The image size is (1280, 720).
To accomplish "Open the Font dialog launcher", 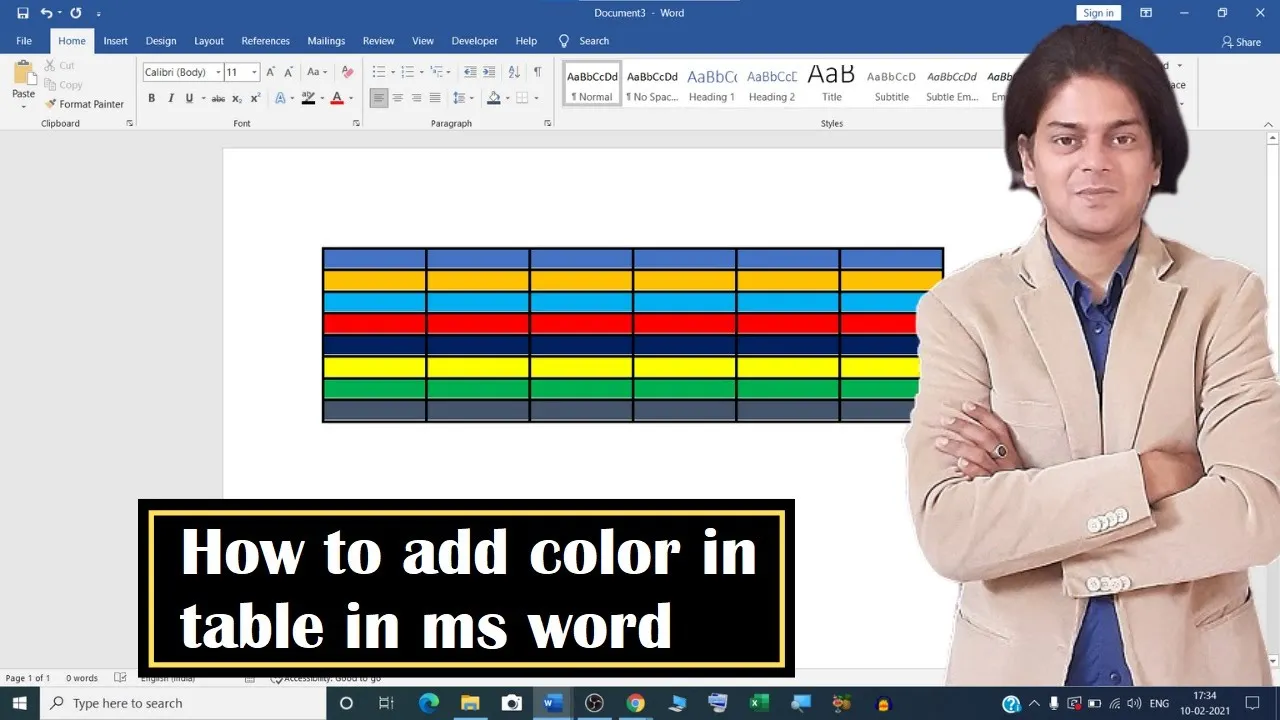I will click(x=356, y=123).
